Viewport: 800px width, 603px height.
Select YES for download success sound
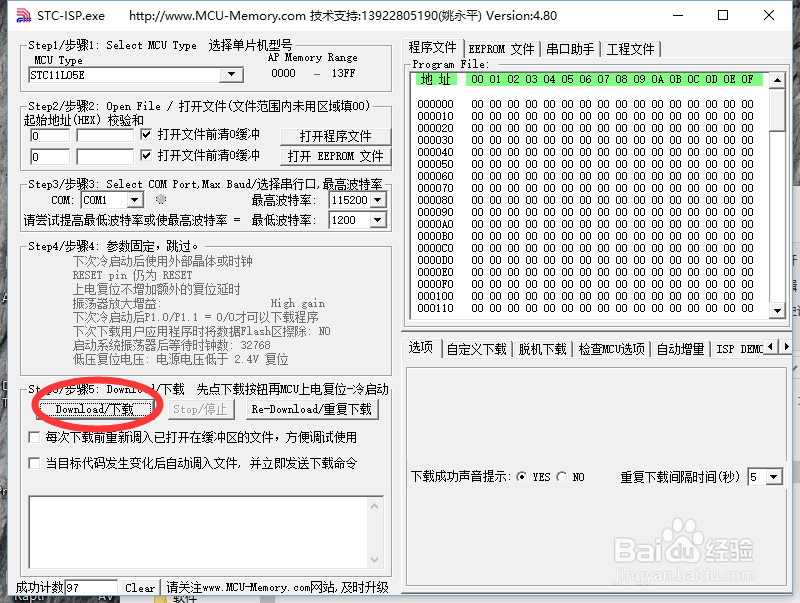(521, 476)
